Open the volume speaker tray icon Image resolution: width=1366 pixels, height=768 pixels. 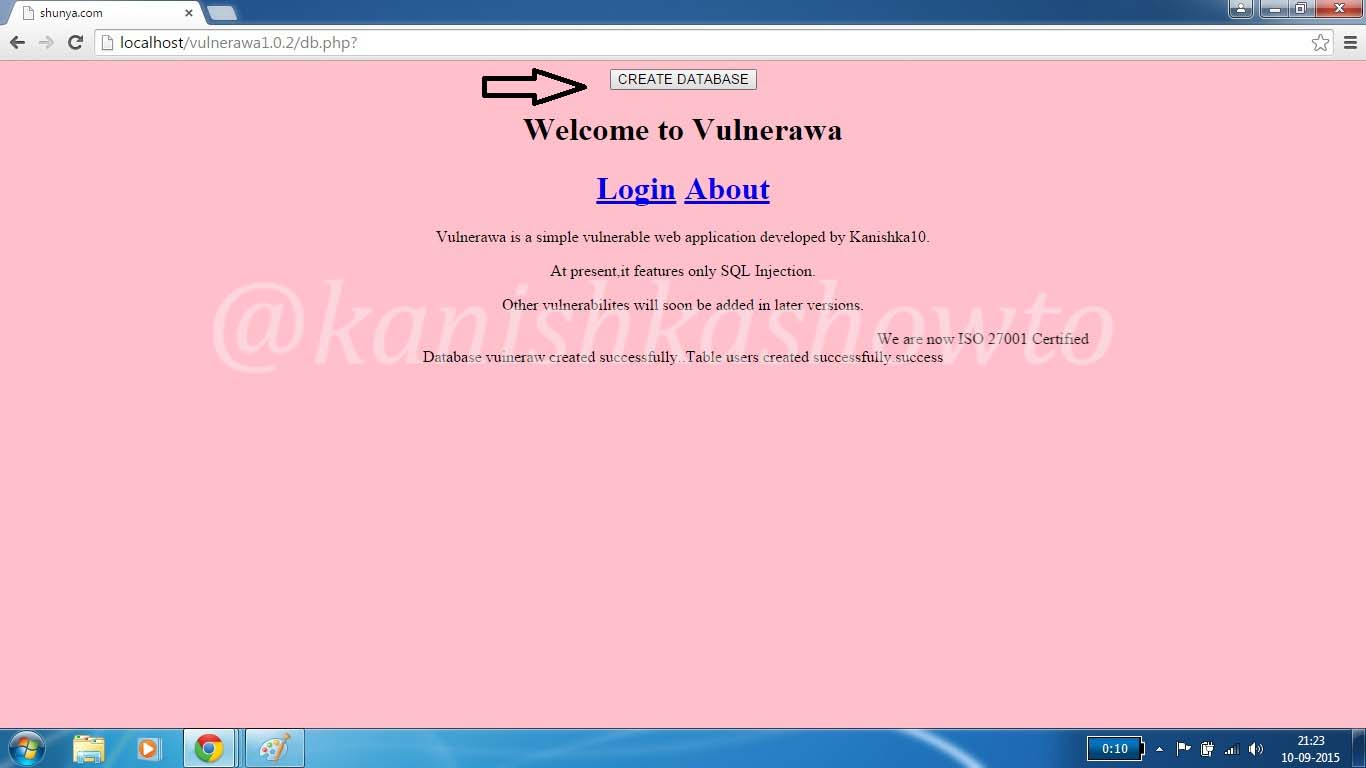tap(1256, 749)
